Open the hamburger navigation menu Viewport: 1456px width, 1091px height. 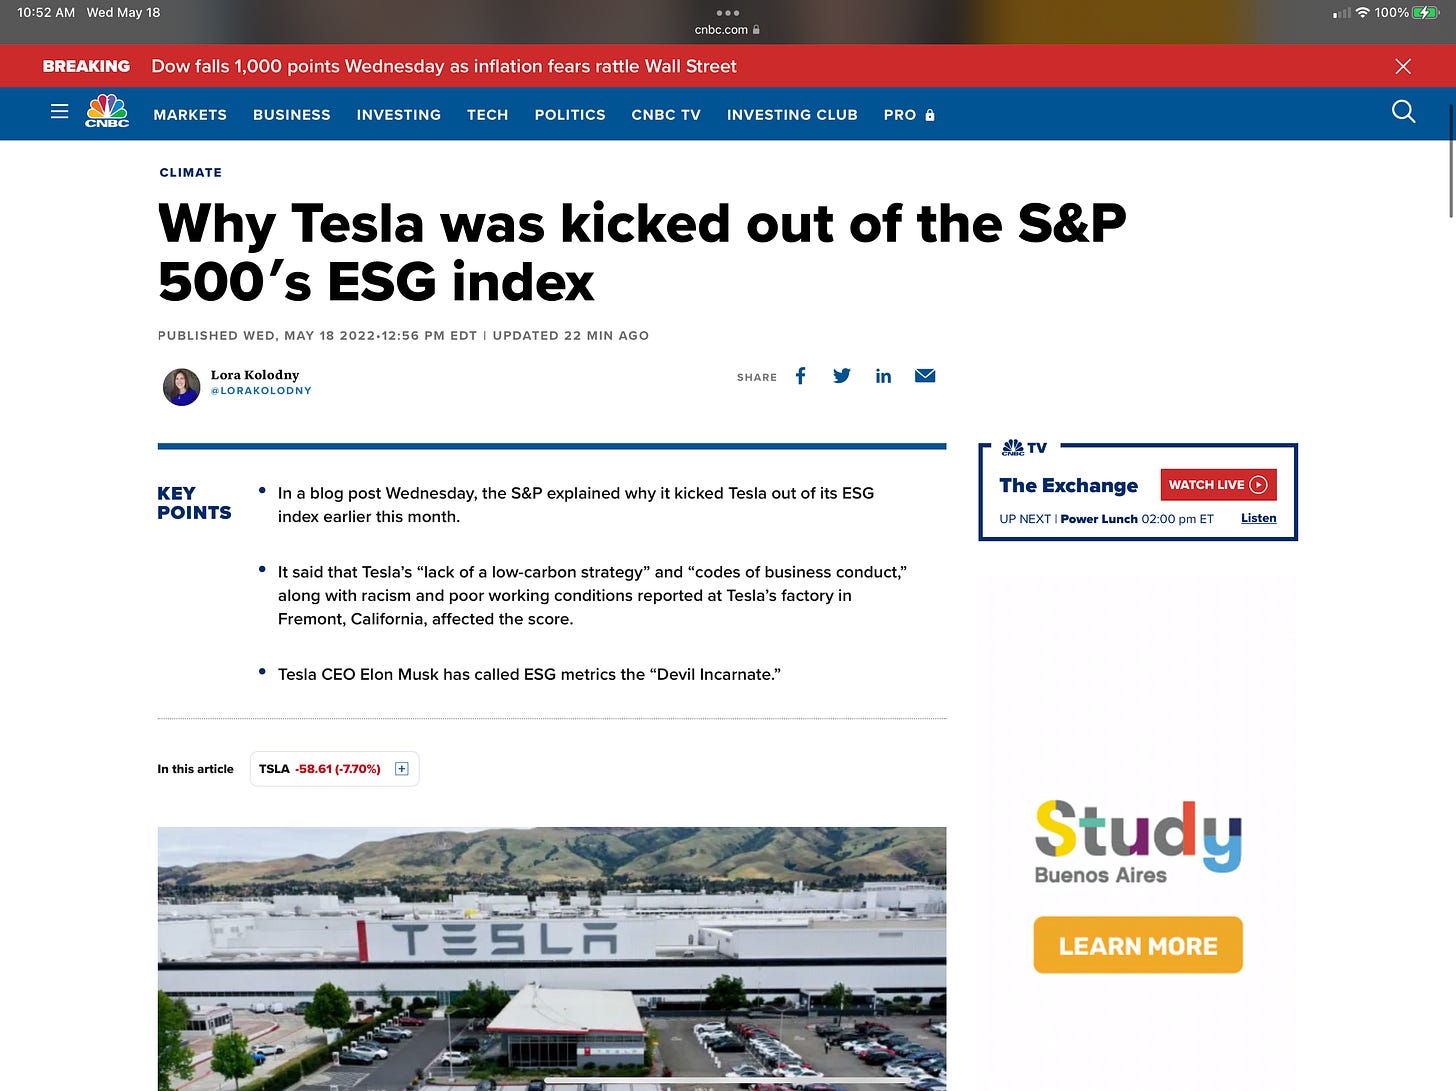pyautogui.click(x=60, y=111)
